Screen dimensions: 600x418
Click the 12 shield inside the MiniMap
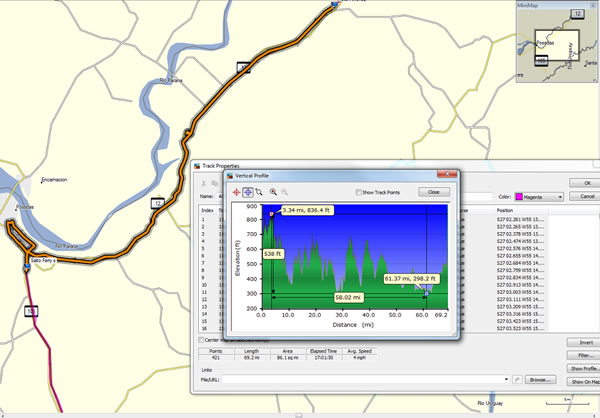point(577,14)
